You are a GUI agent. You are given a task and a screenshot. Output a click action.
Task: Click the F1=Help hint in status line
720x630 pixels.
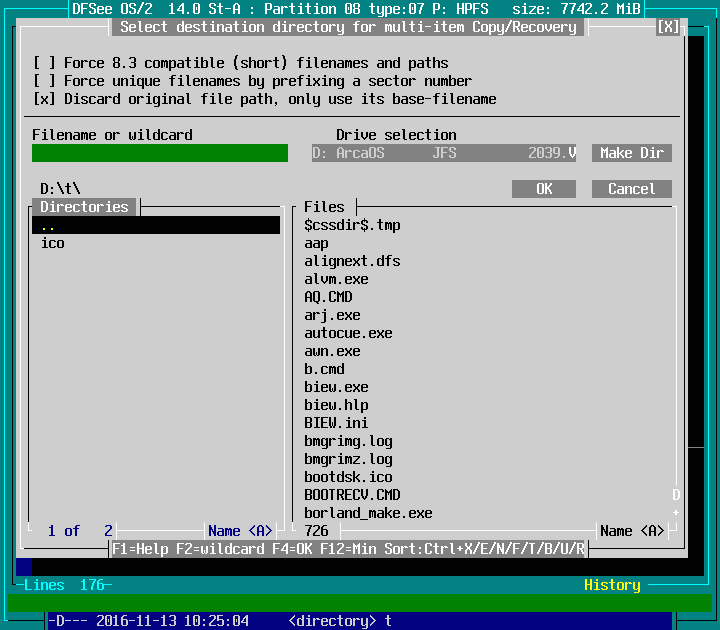(140, 549)
